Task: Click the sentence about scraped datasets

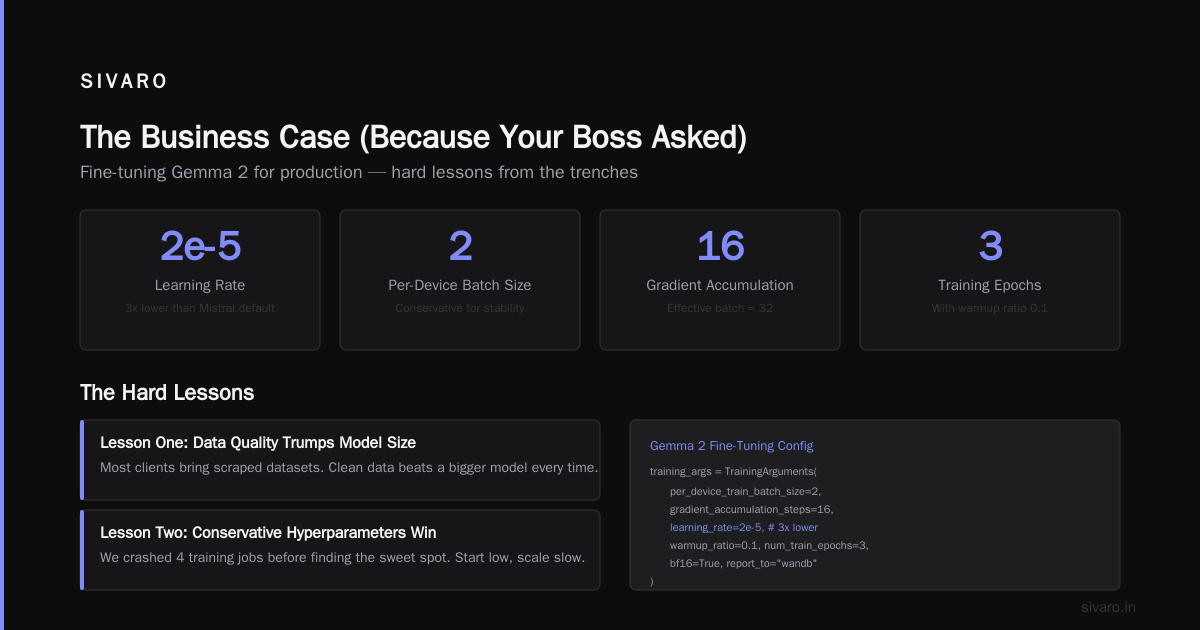Action: pos(349,467)
